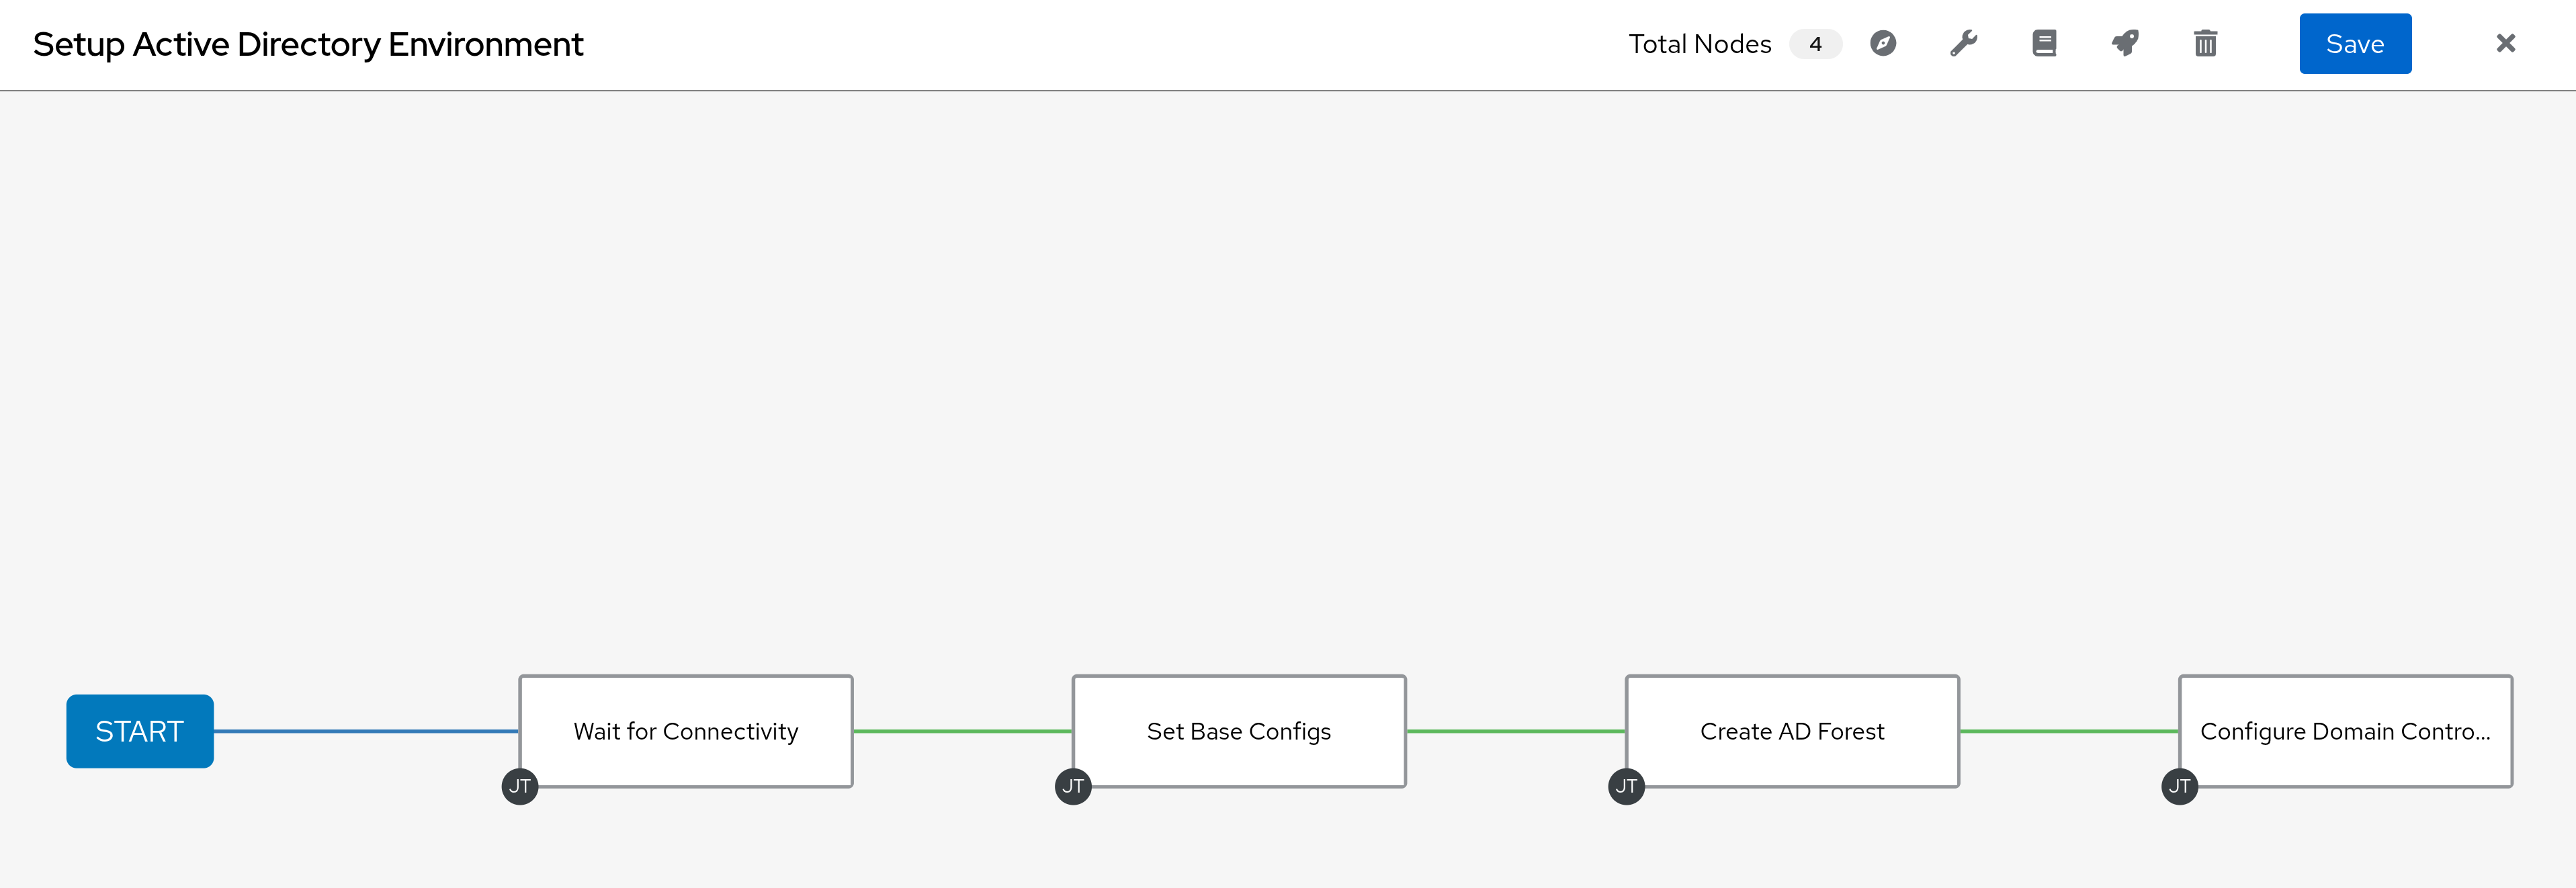This screenshot has width=2576, height=888.
Task: Click JT badge on Set Base Configs
Action: (x=1073, y=786)
